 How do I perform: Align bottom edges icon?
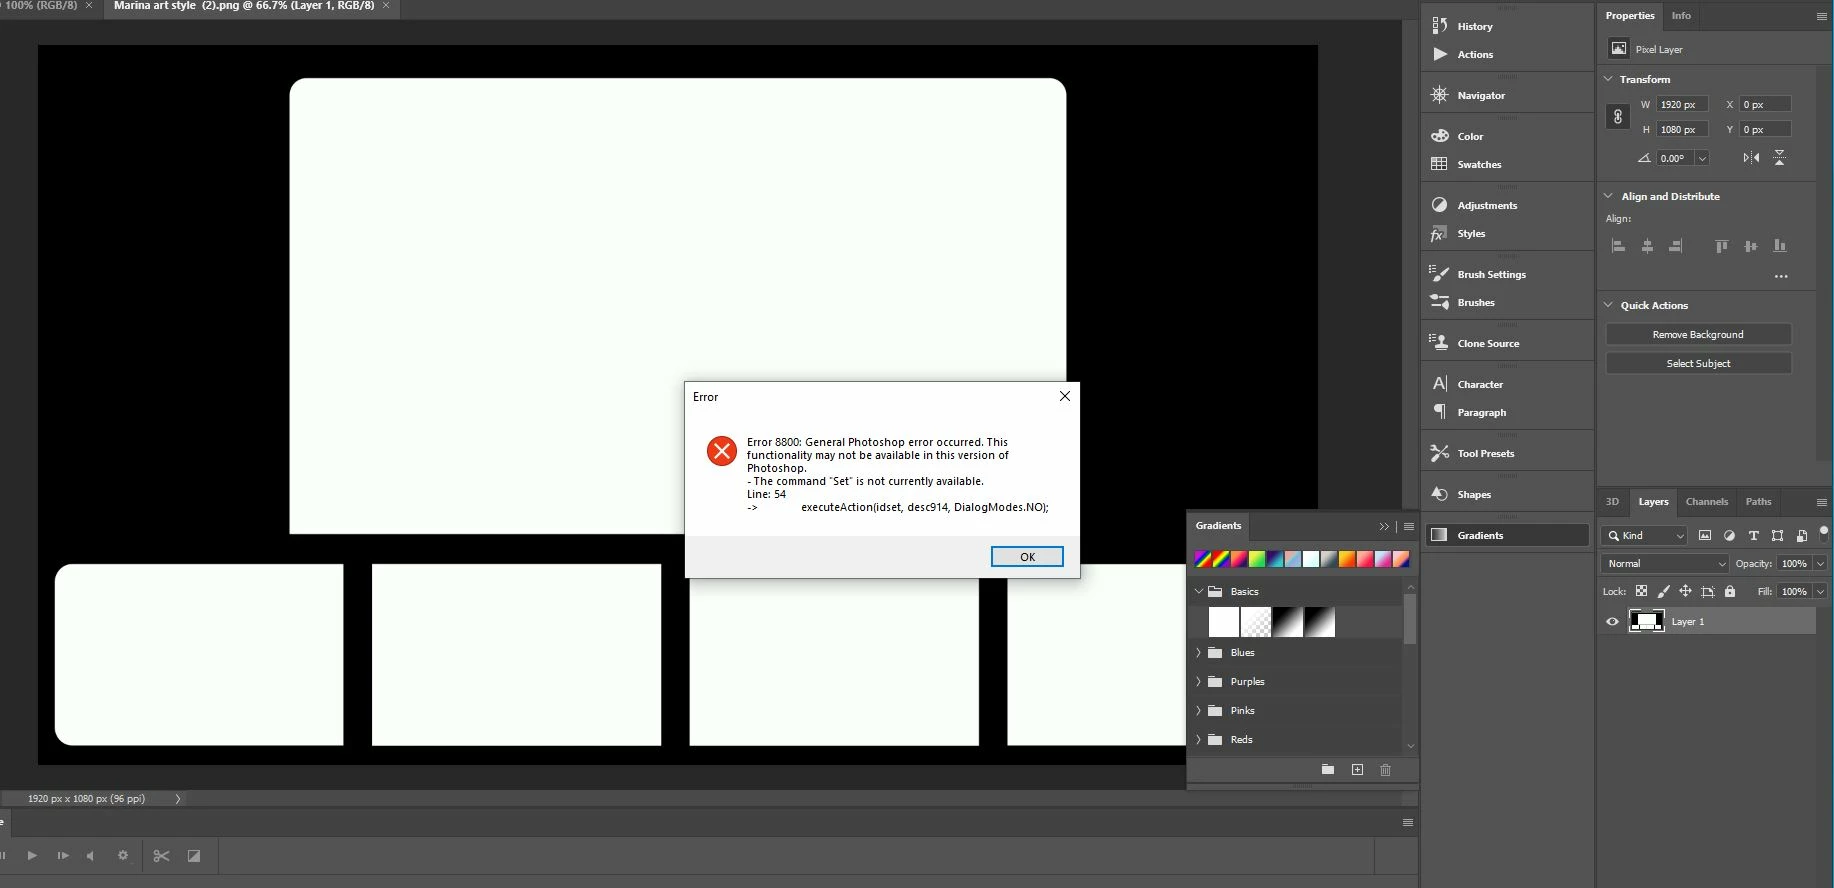click(1780, 246)
